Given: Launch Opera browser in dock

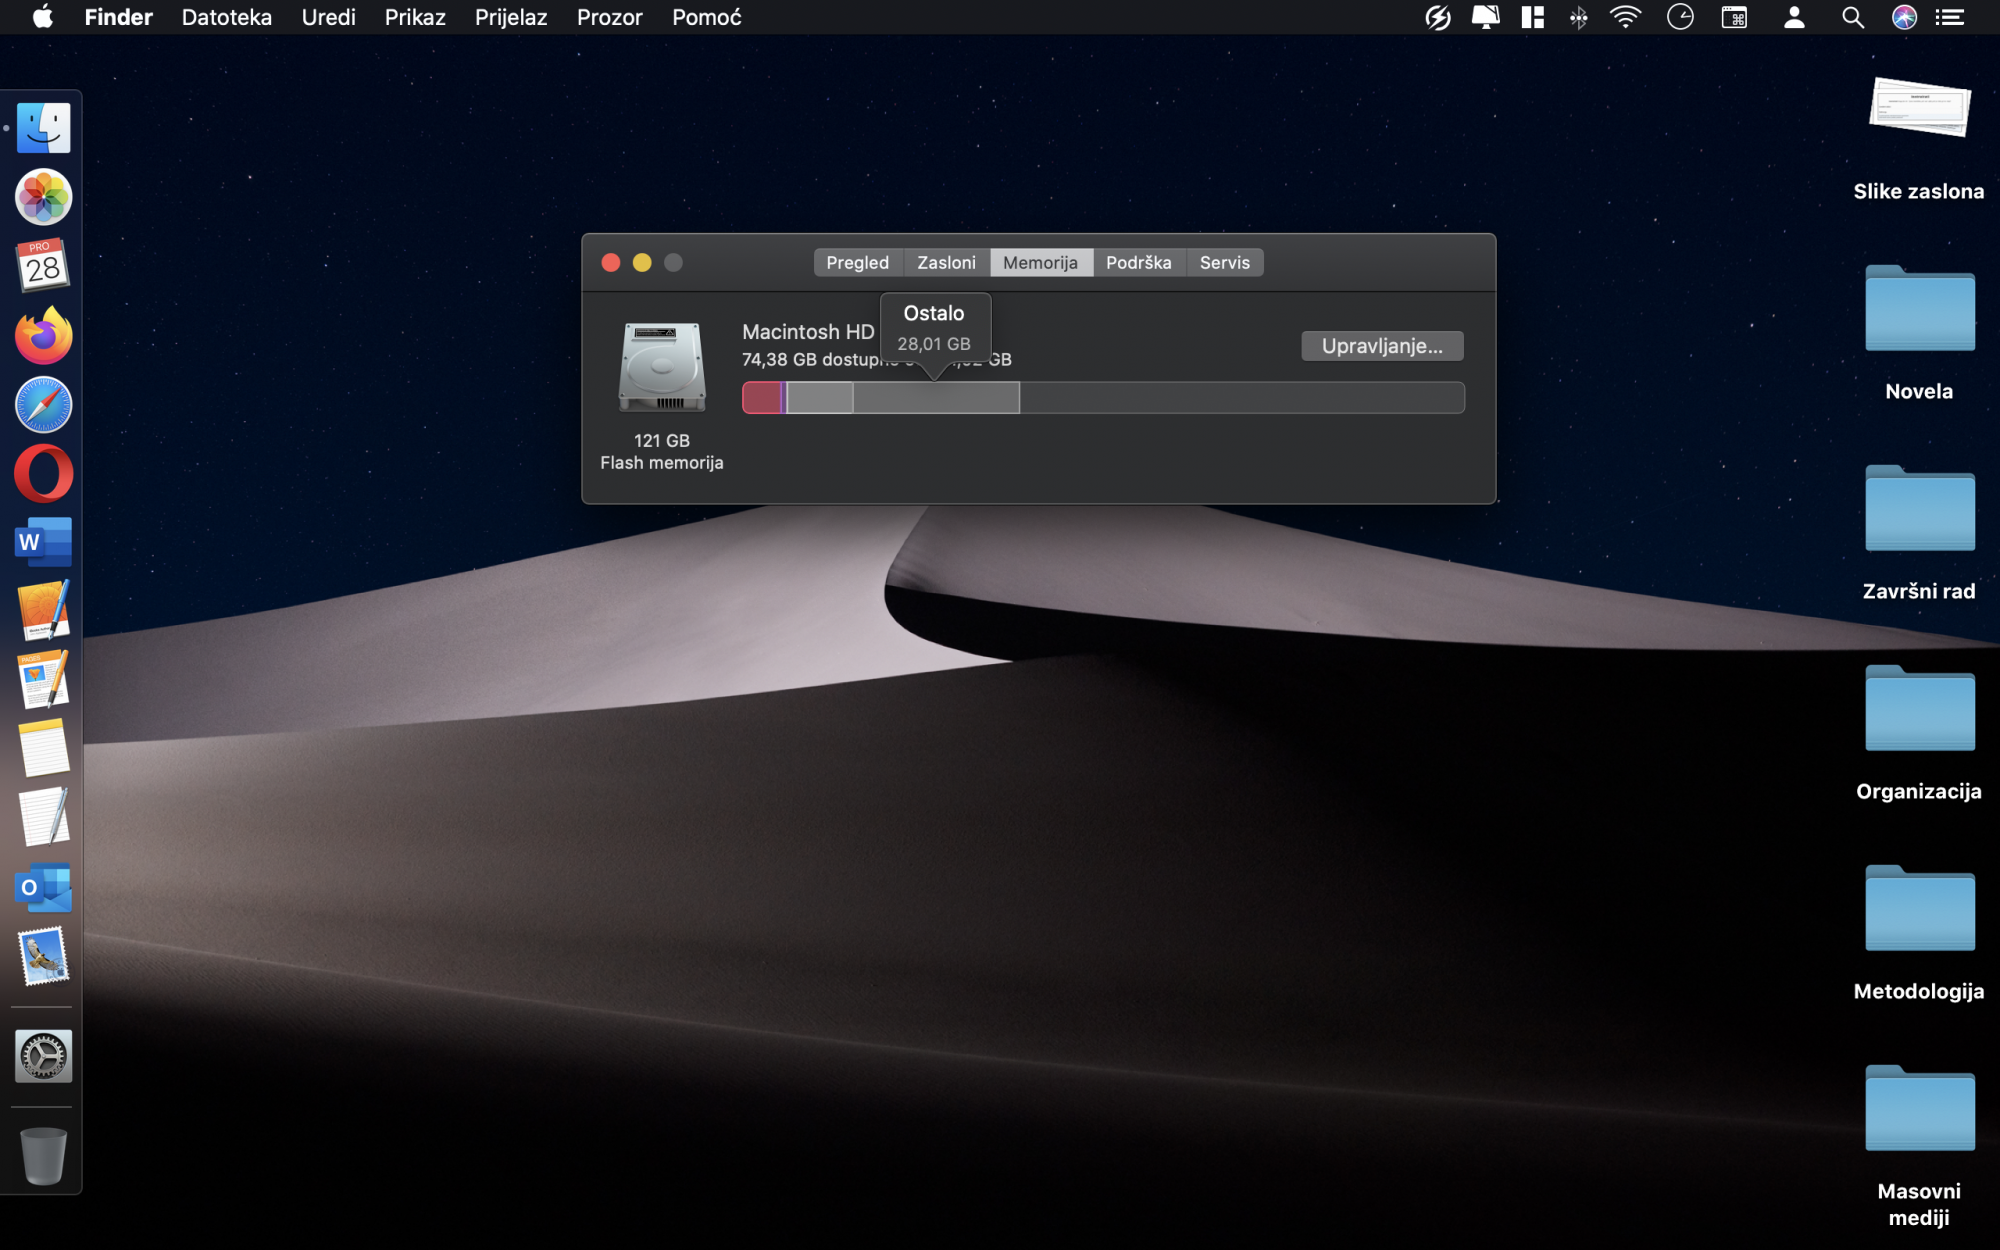Looking at the screenshot, I should click(43, 474).
